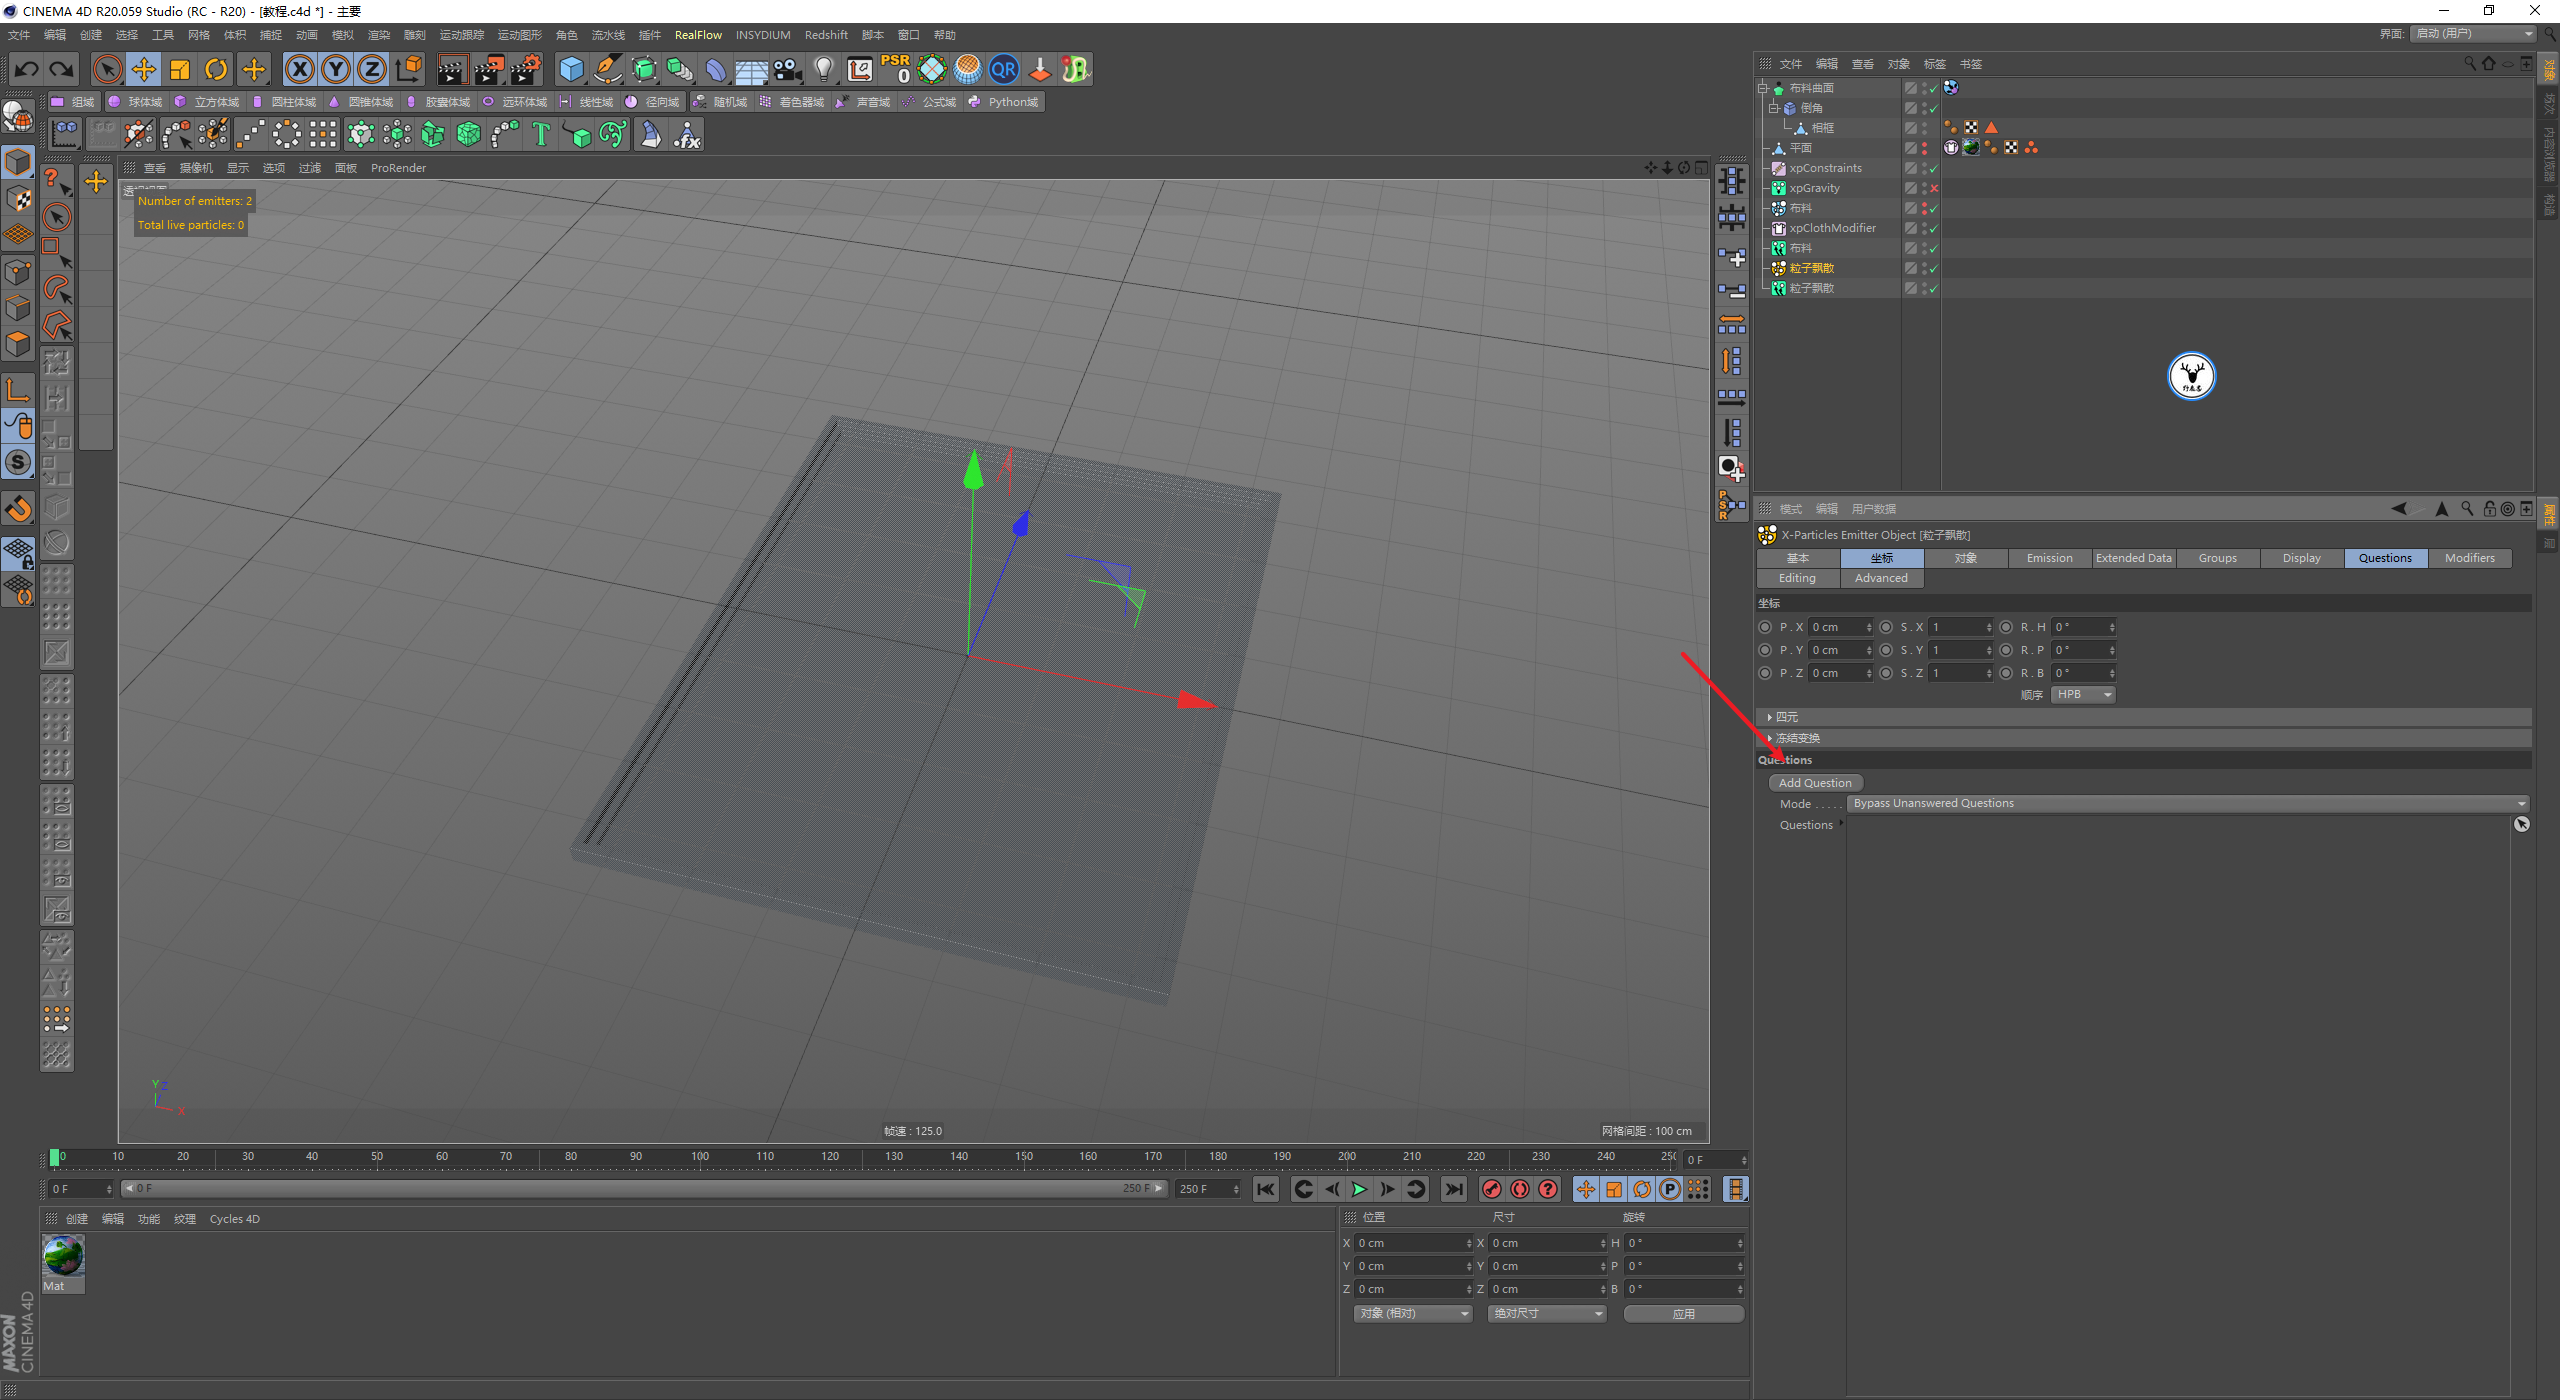Open the Pen spline tool
This screenshot has height=1400, width=2560.
coord(608,69)
